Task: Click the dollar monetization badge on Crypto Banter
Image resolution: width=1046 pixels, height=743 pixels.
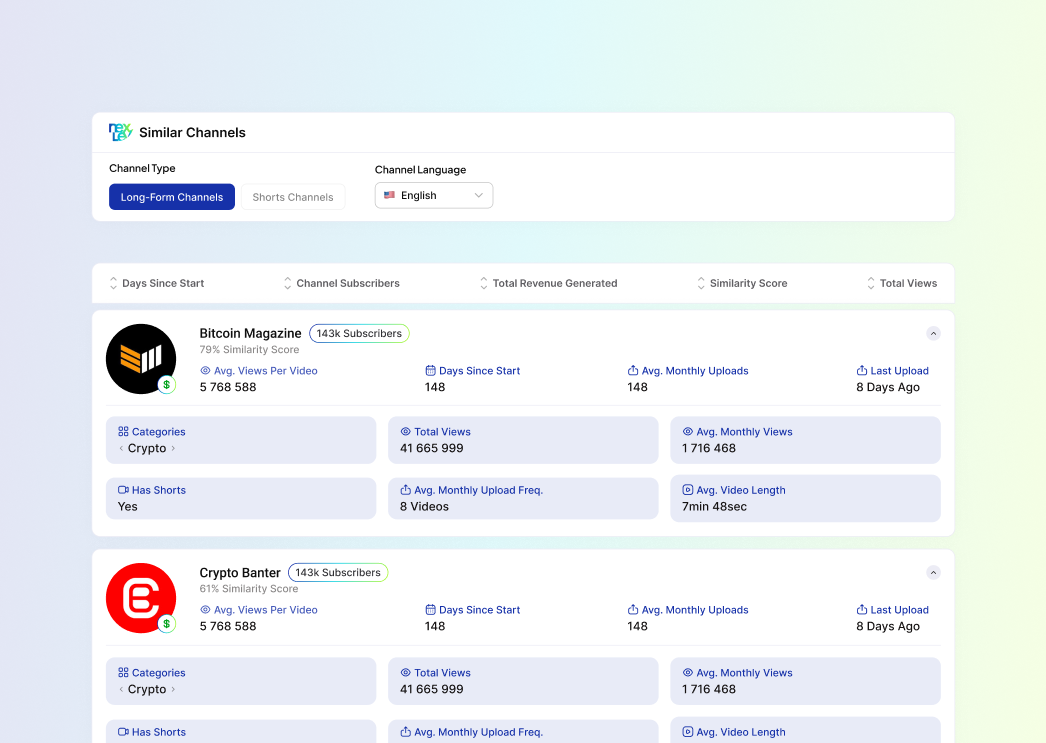Action: click(x=167, y=624)
